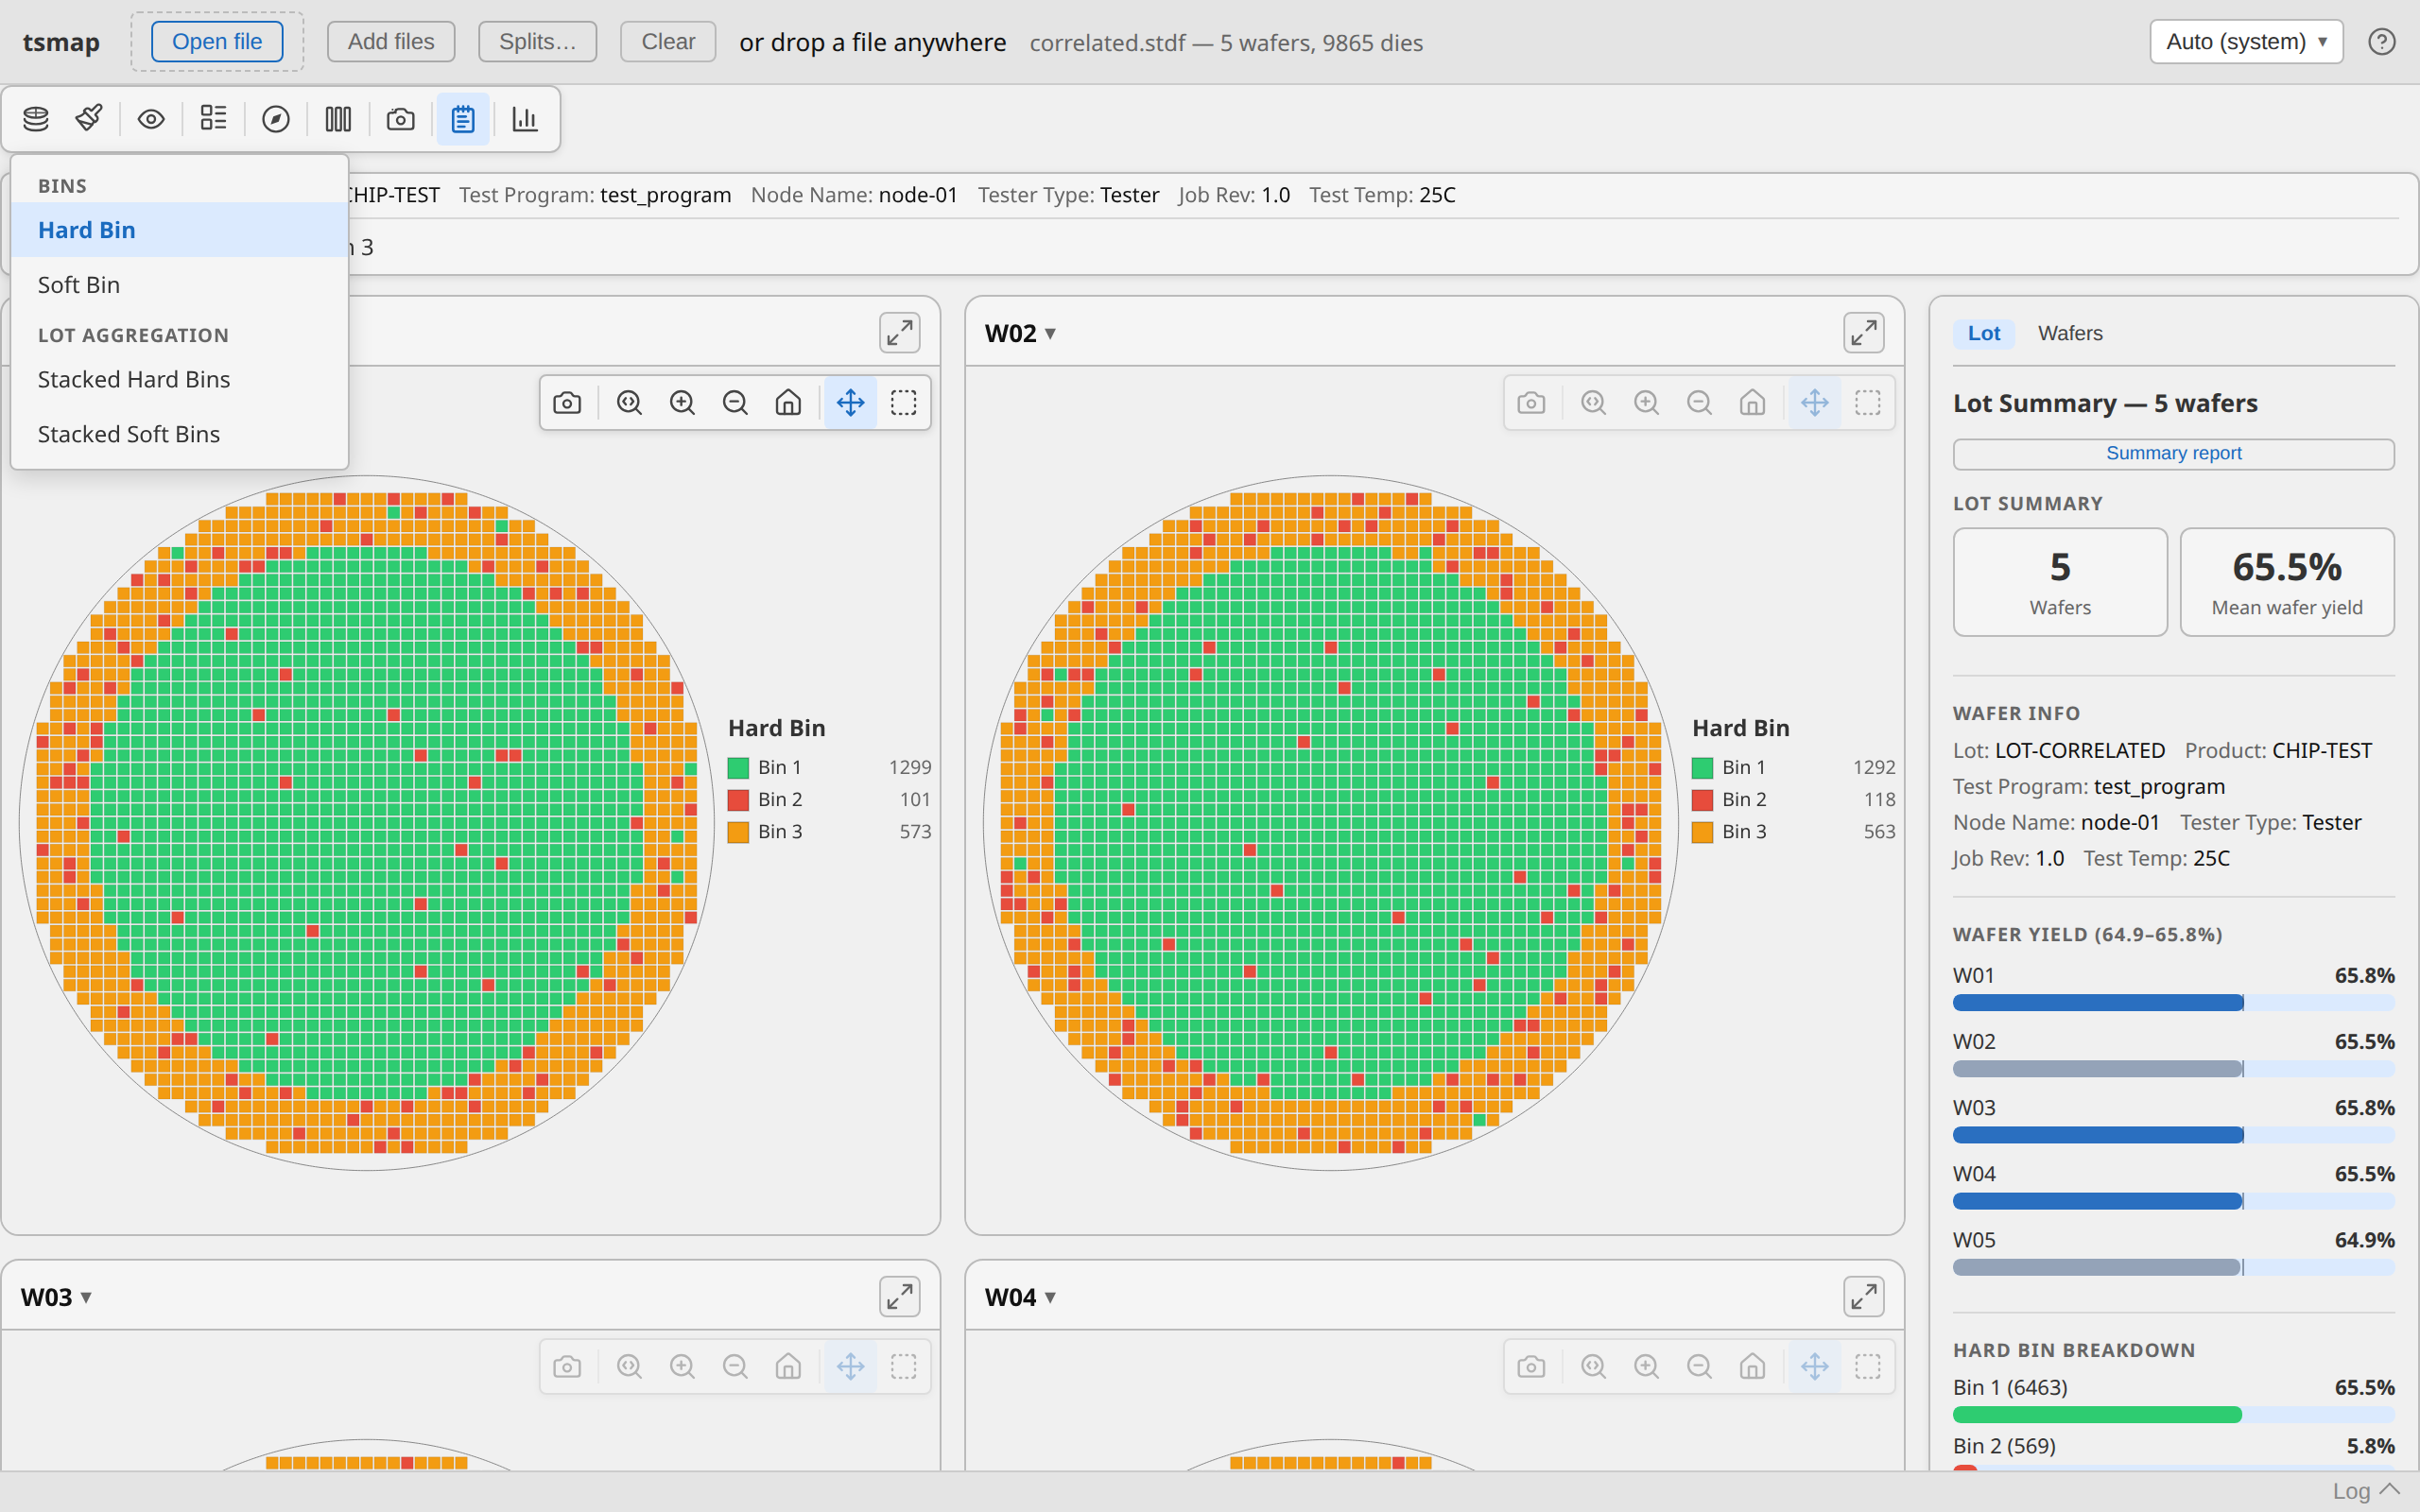Toggle box select mode on W02 plot
Image resolution: width=2420 pixels, height=1512 pixels.
point(1868,403)
